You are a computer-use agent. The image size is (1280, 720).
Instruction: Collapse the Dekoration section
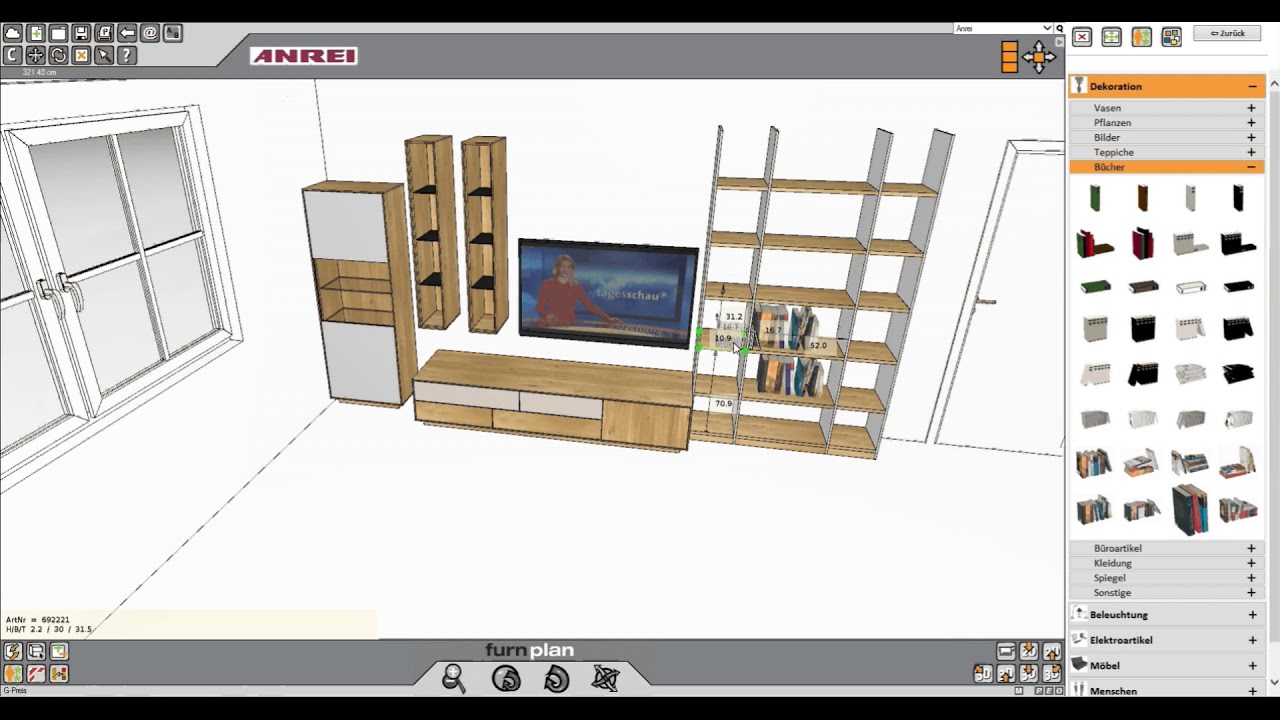tap(1252, 87)
